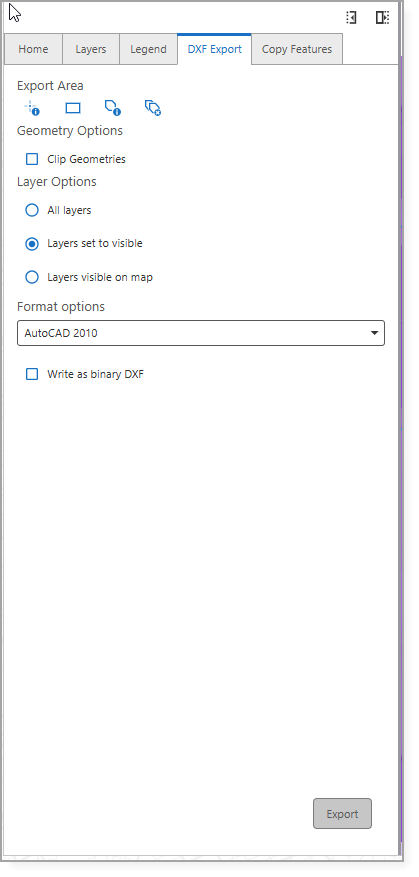The width and height of the screenshot is (419, 877).
Task: Click the DXF Export tab
Action: point(214,49)
